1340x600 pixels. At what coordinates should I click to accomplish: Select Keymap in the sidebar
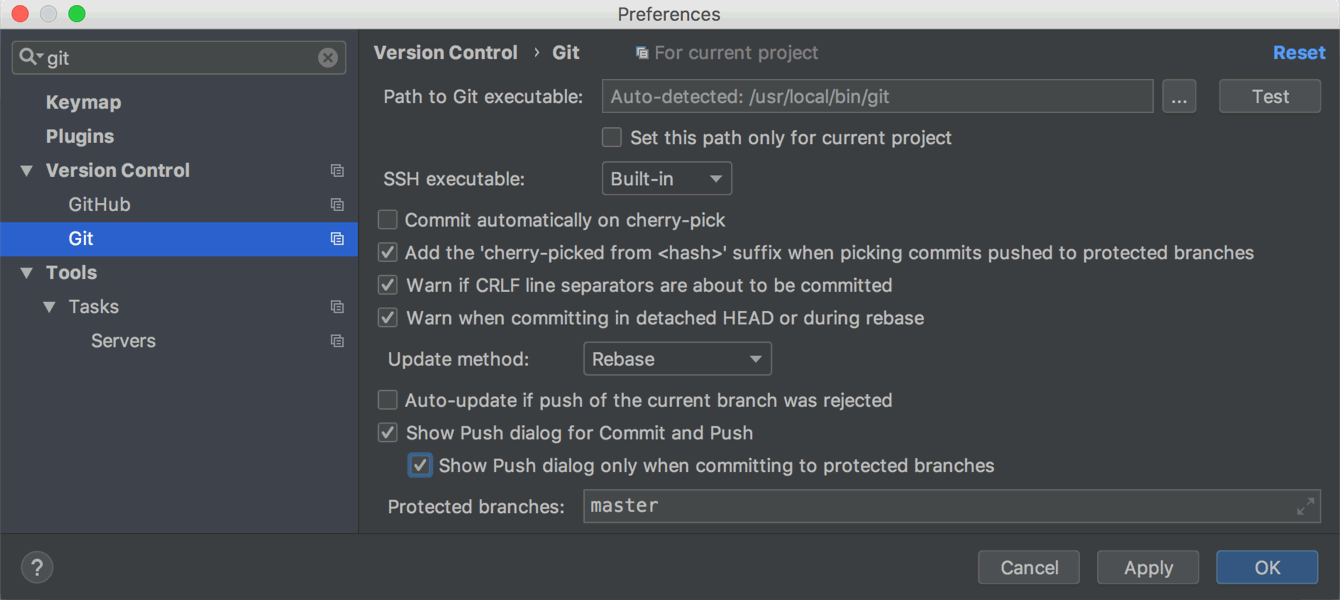[84, 102]
